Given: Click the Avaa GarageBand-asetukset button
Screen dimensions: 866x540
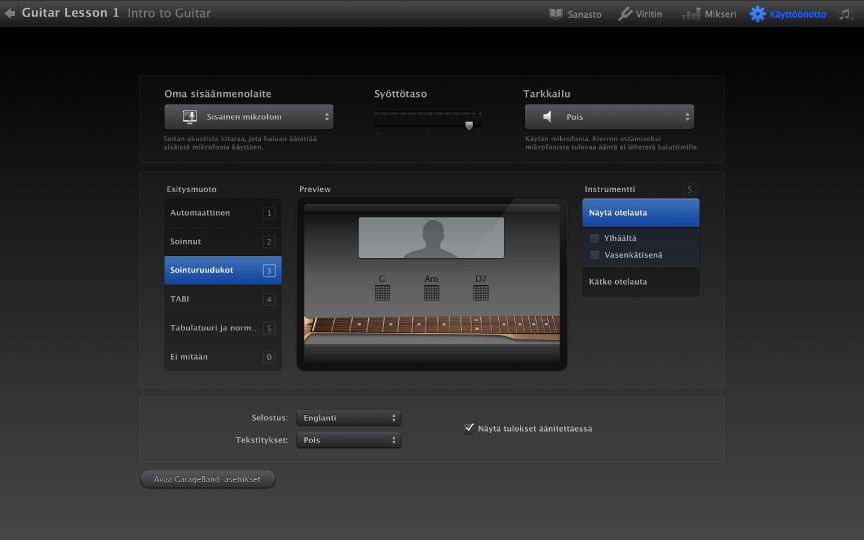Looking at the screenshot, I should [207, 479].
